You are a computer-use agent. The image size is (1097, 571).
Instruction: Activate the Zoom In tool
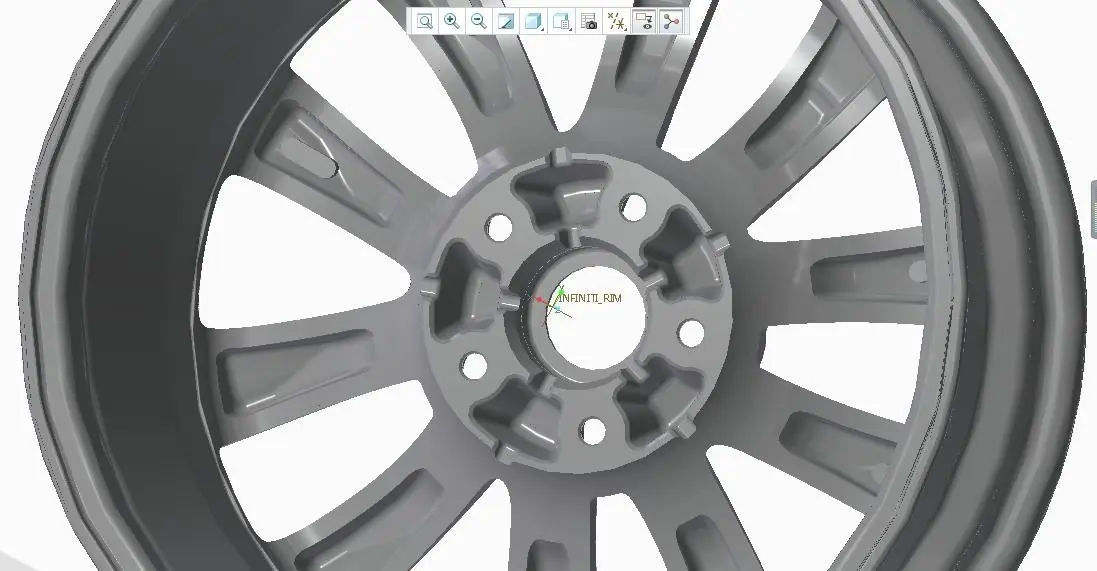click(x=451, y=21)
